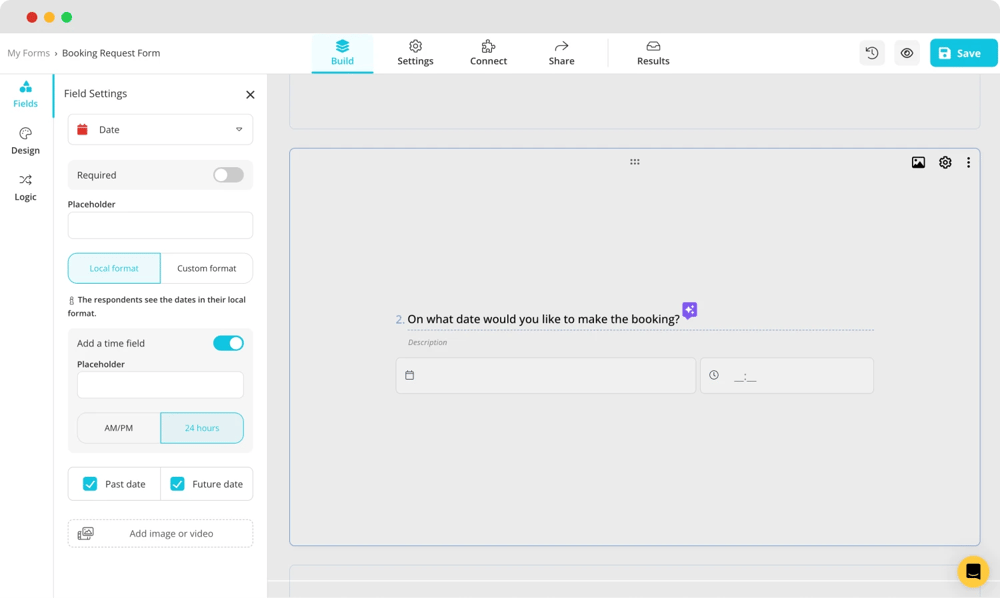Open the question's gear settings icon

click(944, 161)
